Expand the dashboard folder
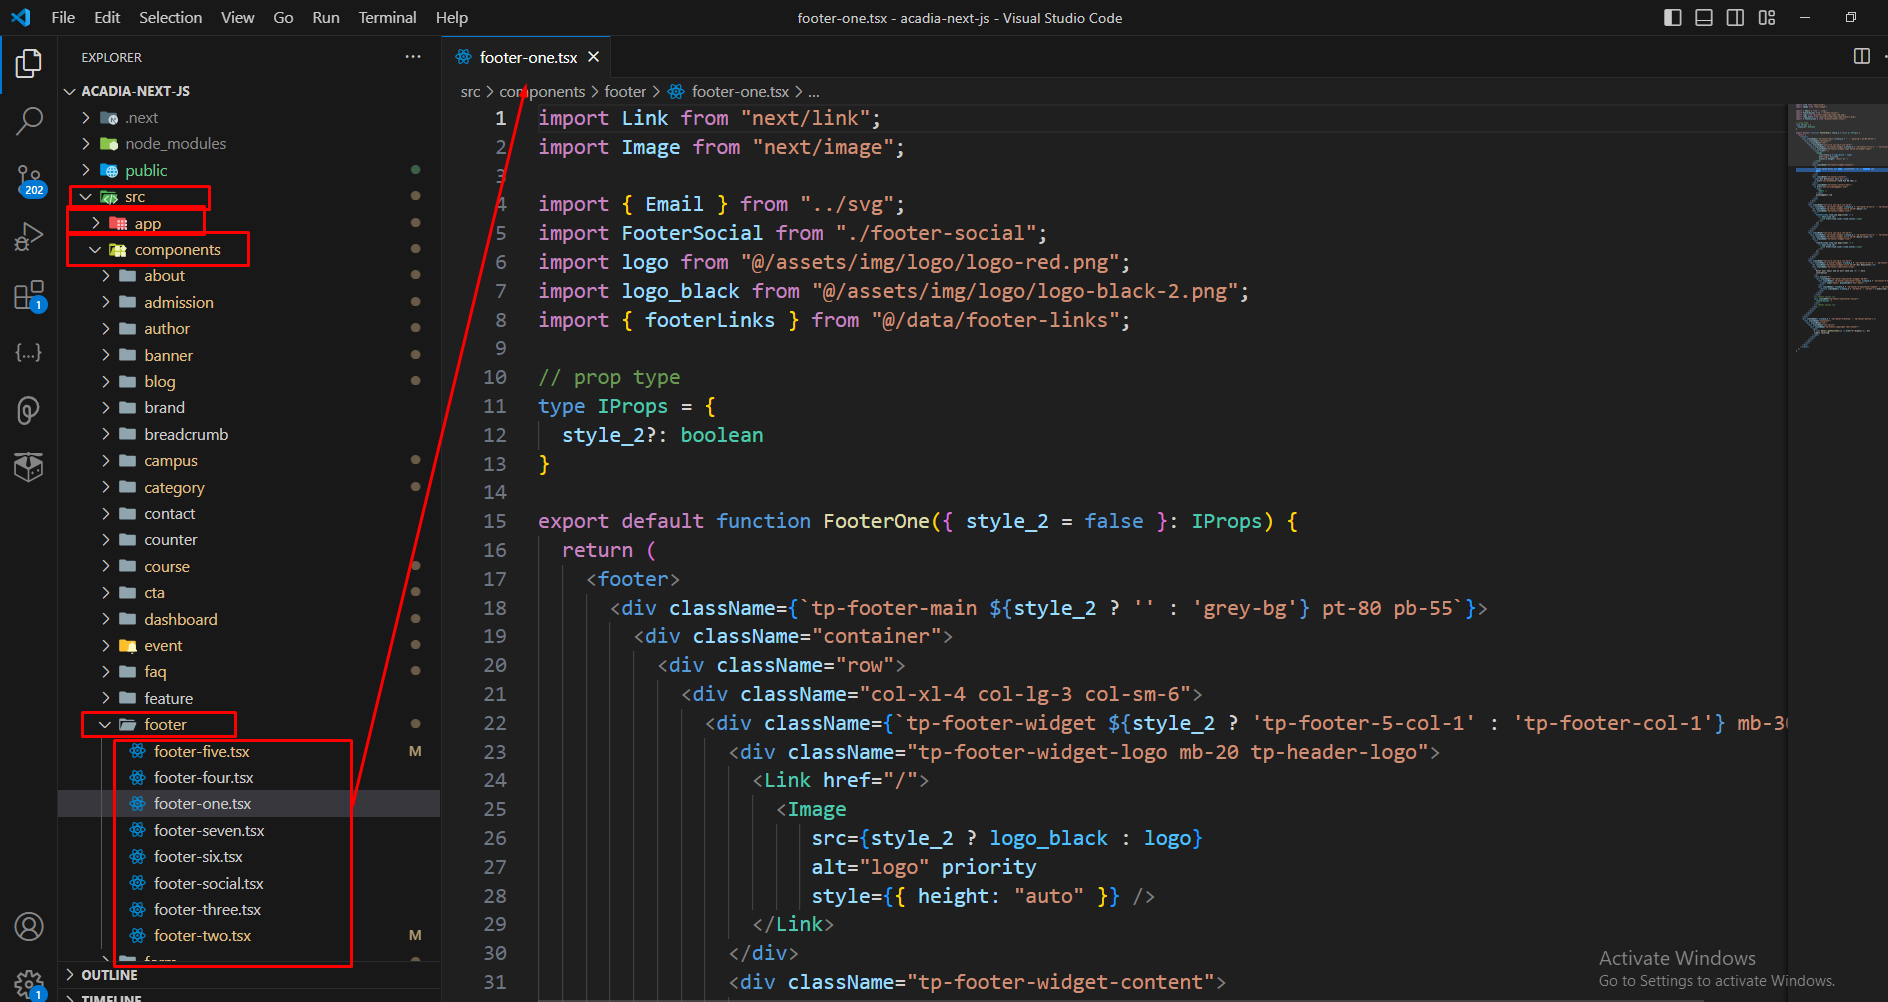1888x1002 pixels. [105, 619]
